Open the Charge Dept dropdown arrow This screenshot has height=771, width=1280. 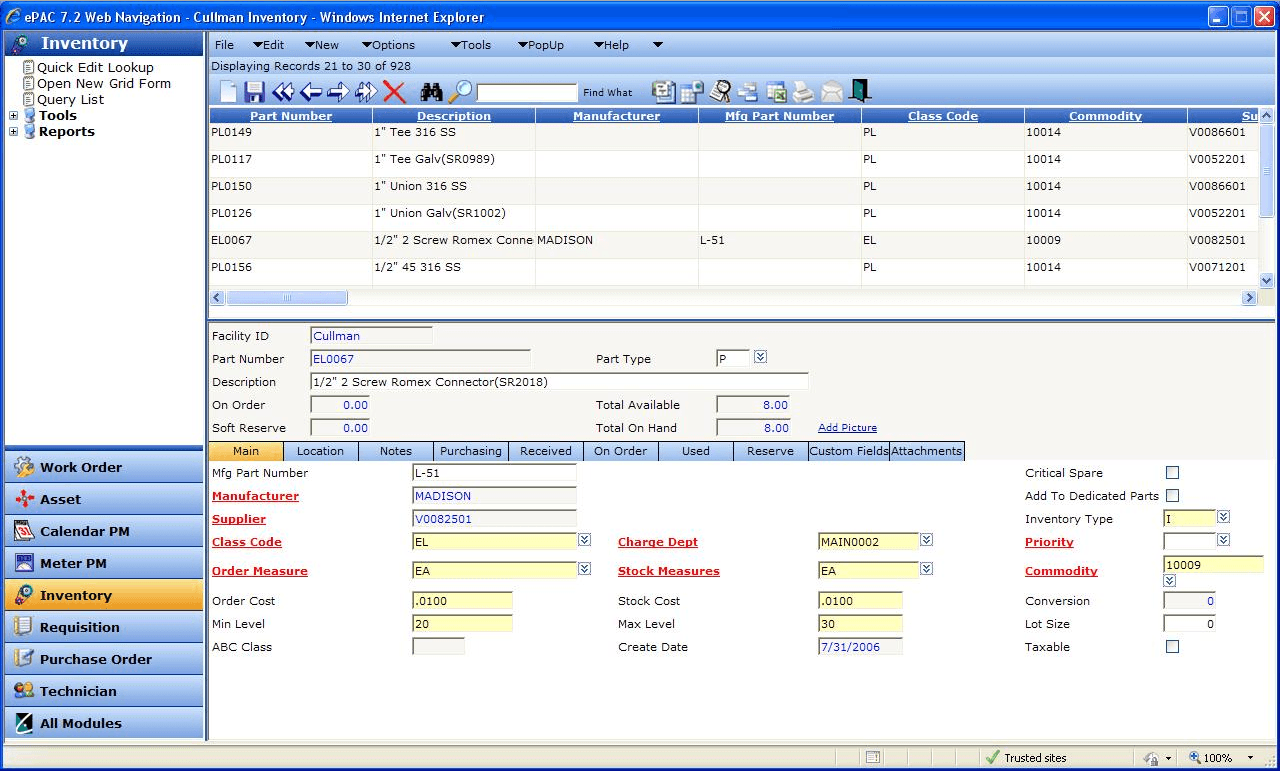pos(927,540)
